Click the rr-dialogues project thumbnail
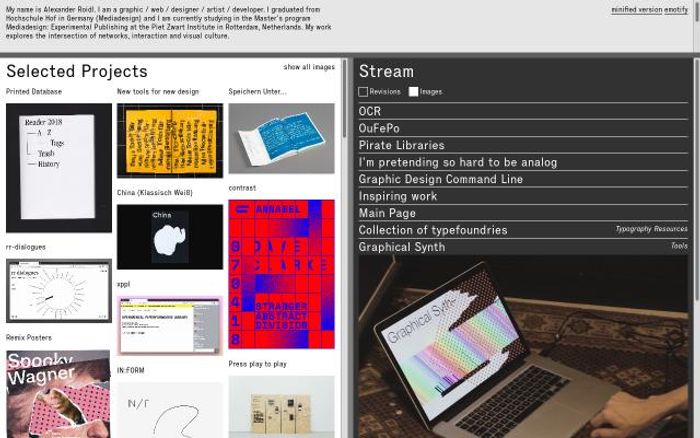 (58, 291)
